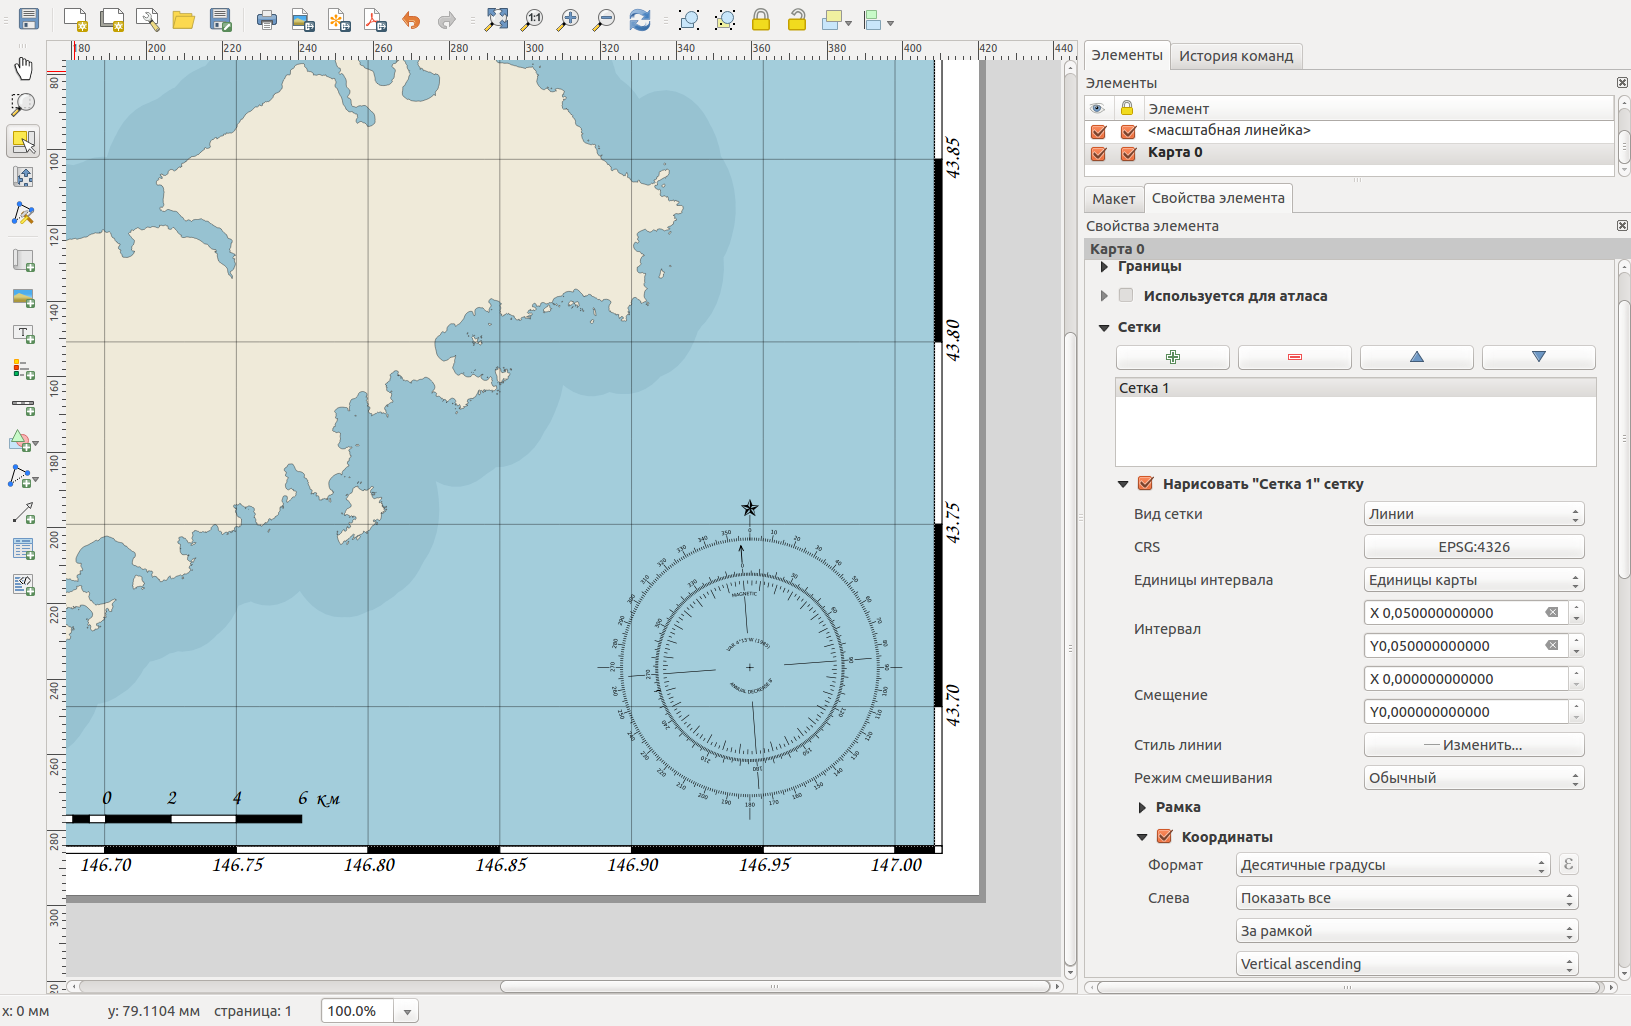Uncheck the Нарисовать Сетка 1 checkbox
The width and height of the screenshot is (1631, 1026).
pyautogui.click(x=1145, y=483)
